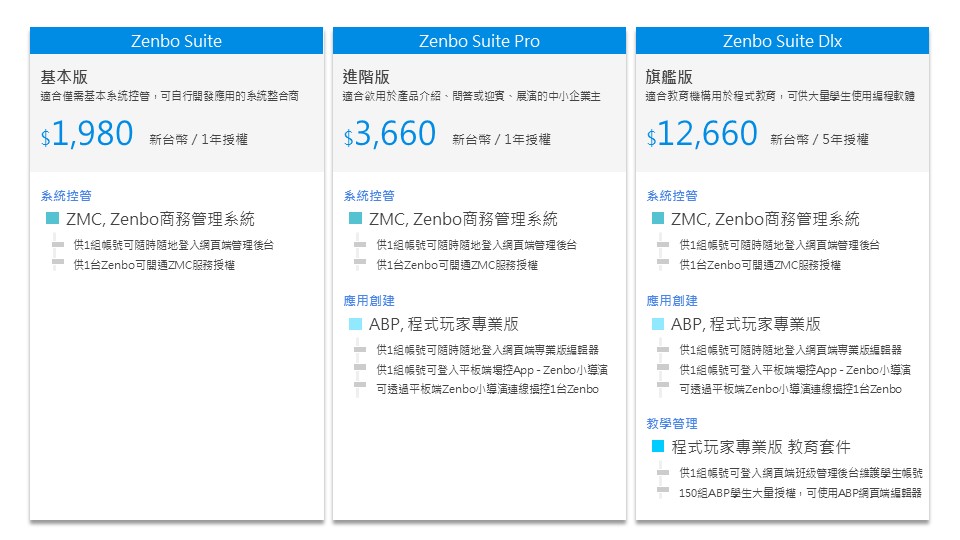Click the 應用創建 heading in Suite Pro card
Screen dimensions: 960x540
tap(369, 301)
